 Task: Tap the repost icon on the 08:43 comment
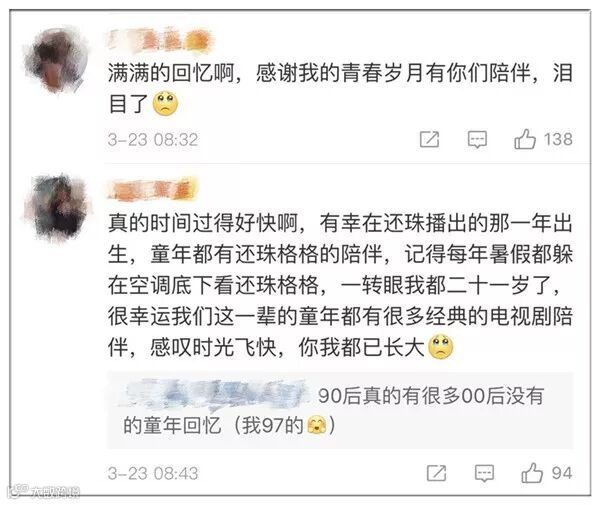tap(437, 473)
